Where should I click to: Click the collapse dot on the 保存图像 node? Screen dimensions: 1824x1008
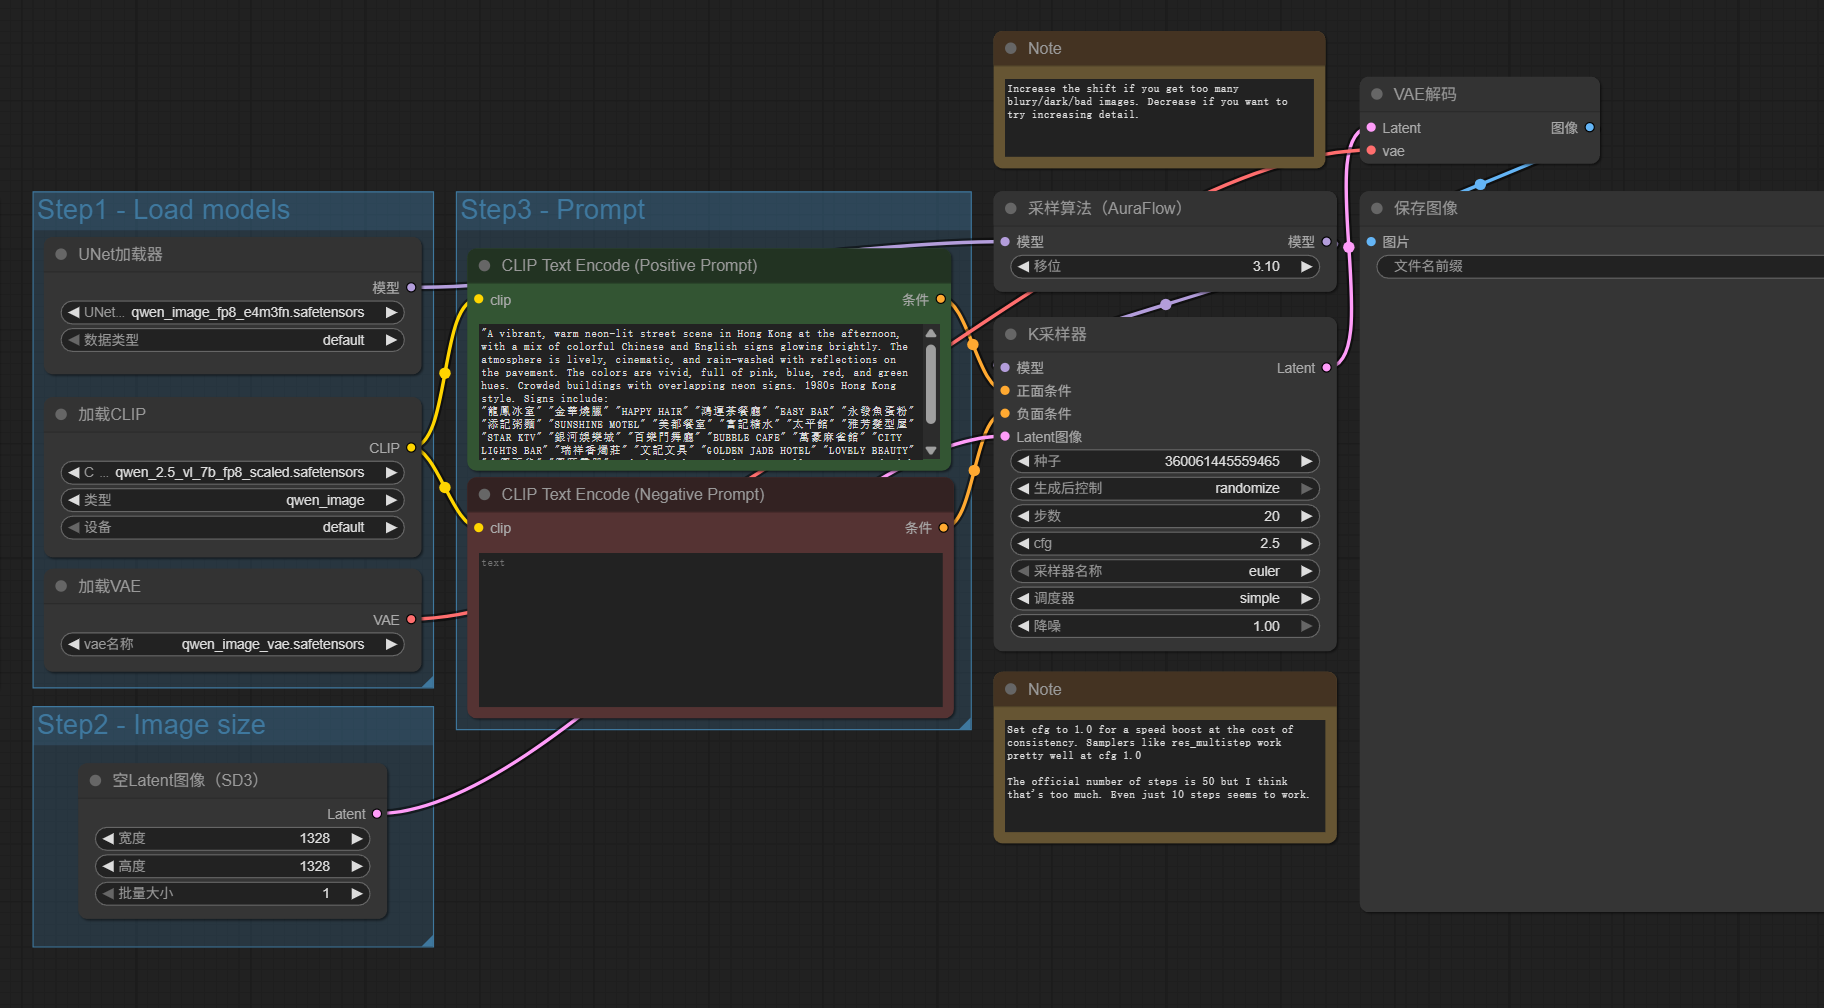click(x=1376, y=208)
